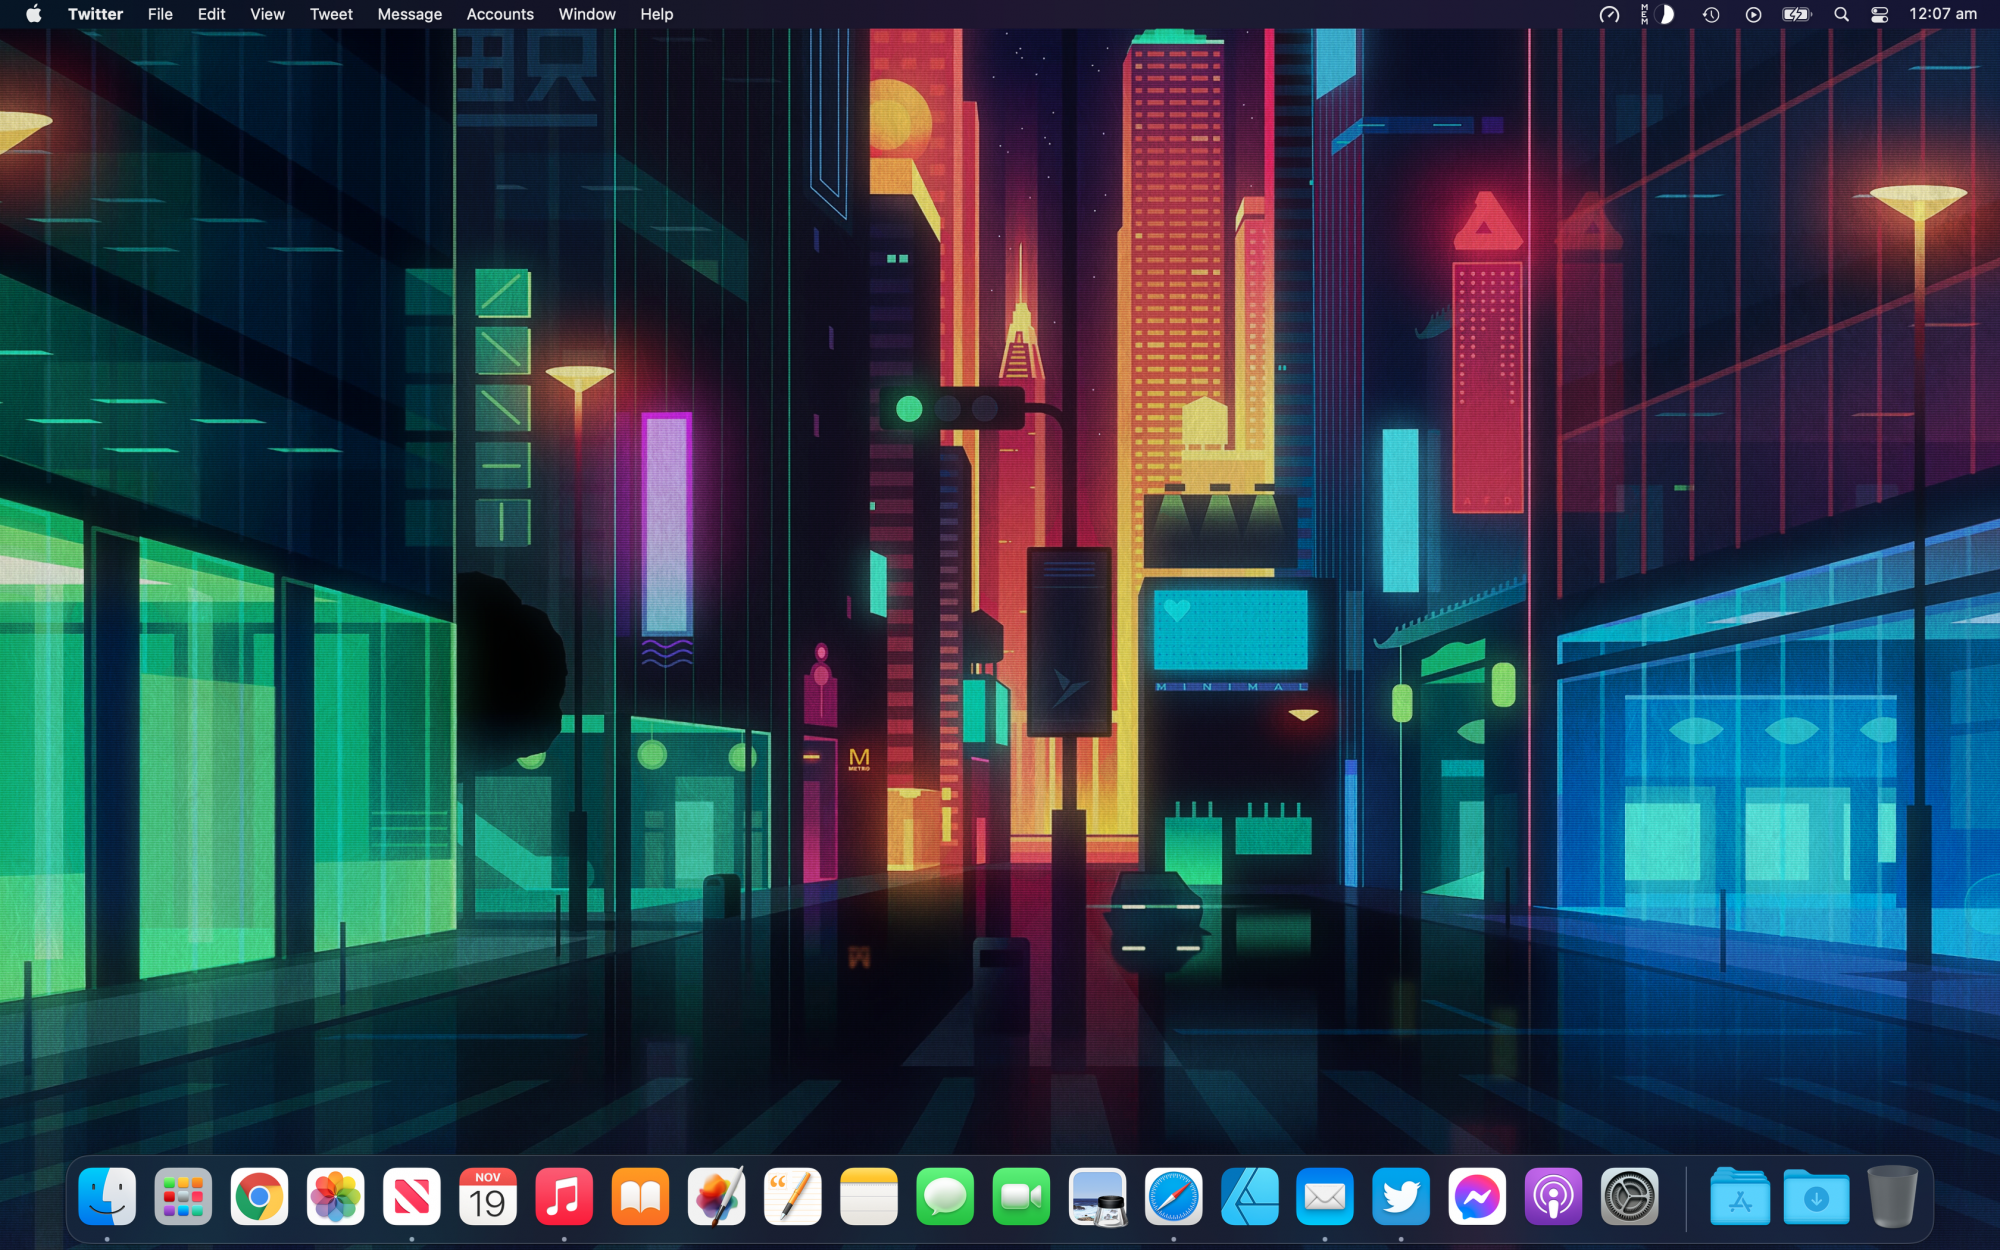Open the yellow Notes app icon
This screenshot has width=2000, height=1250.
coord(868,1196)
